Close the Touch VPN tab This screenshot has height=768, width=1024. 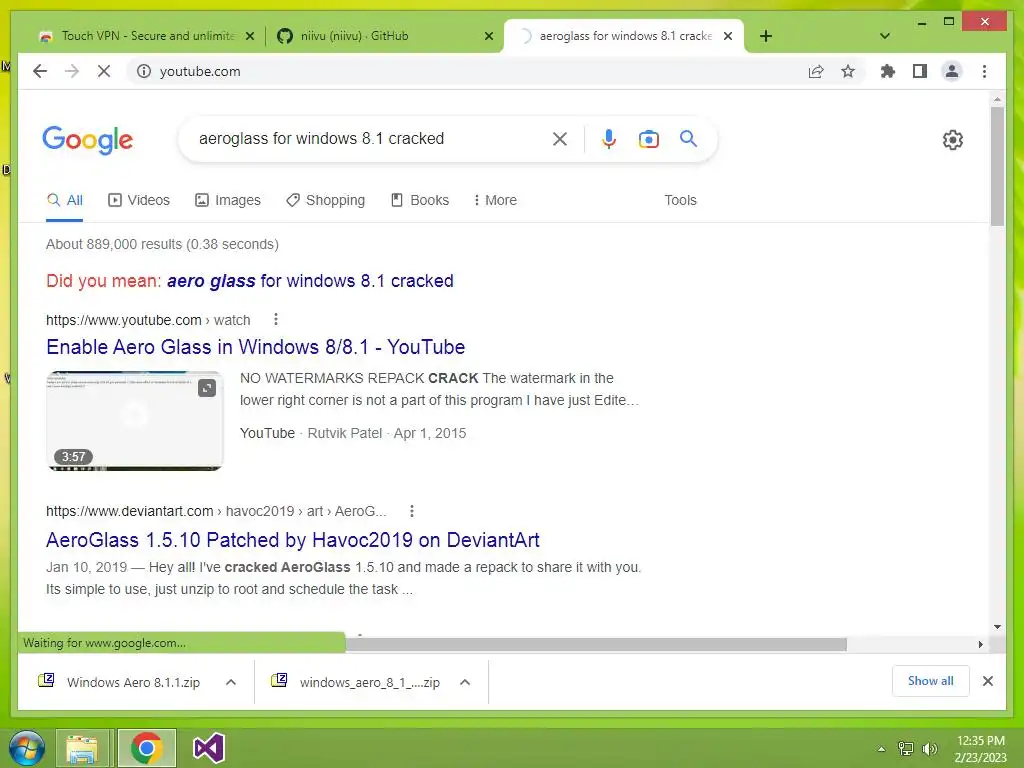coord(249,36)
